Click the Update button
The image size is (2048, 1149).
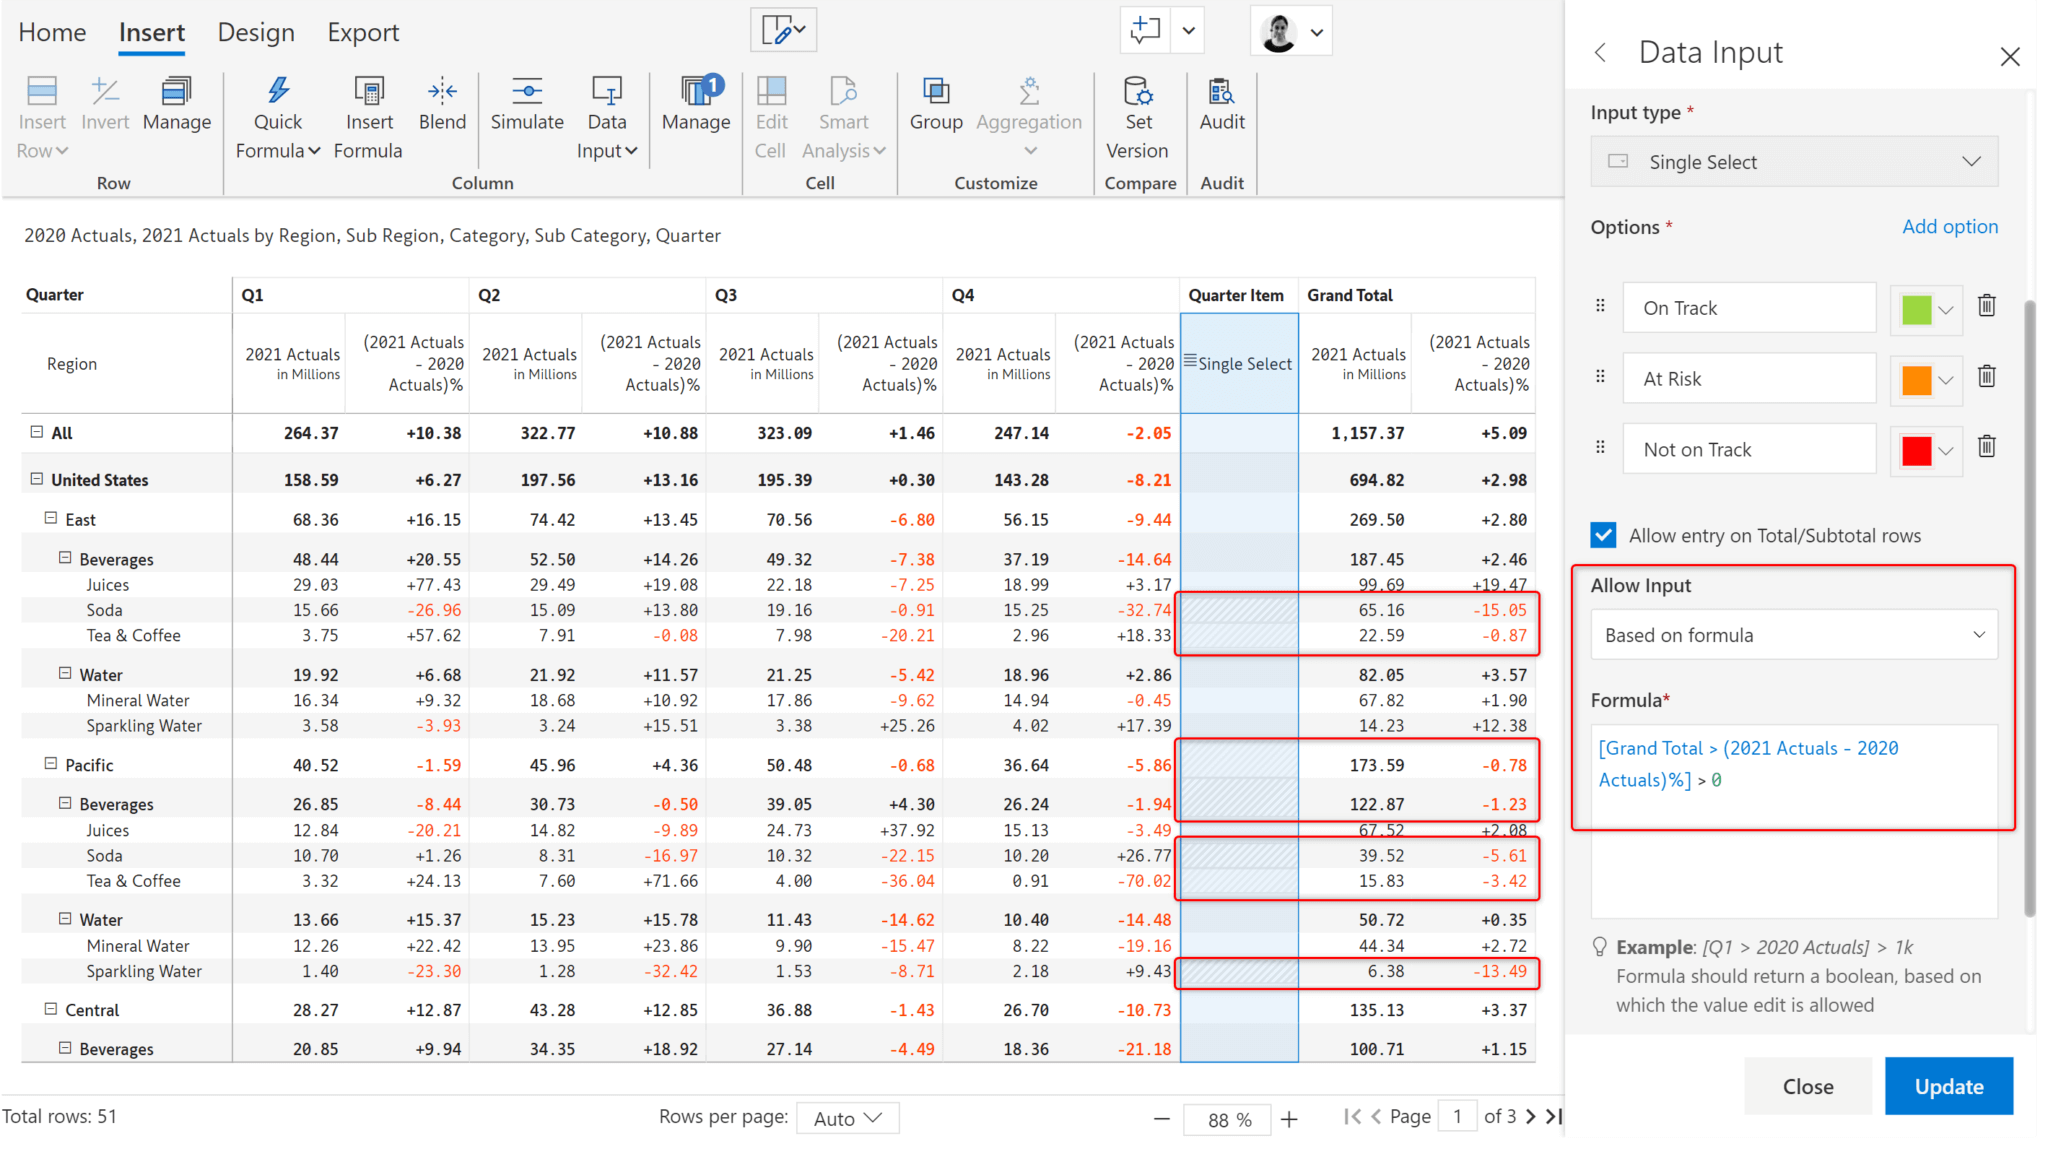coord(1948,1086)
